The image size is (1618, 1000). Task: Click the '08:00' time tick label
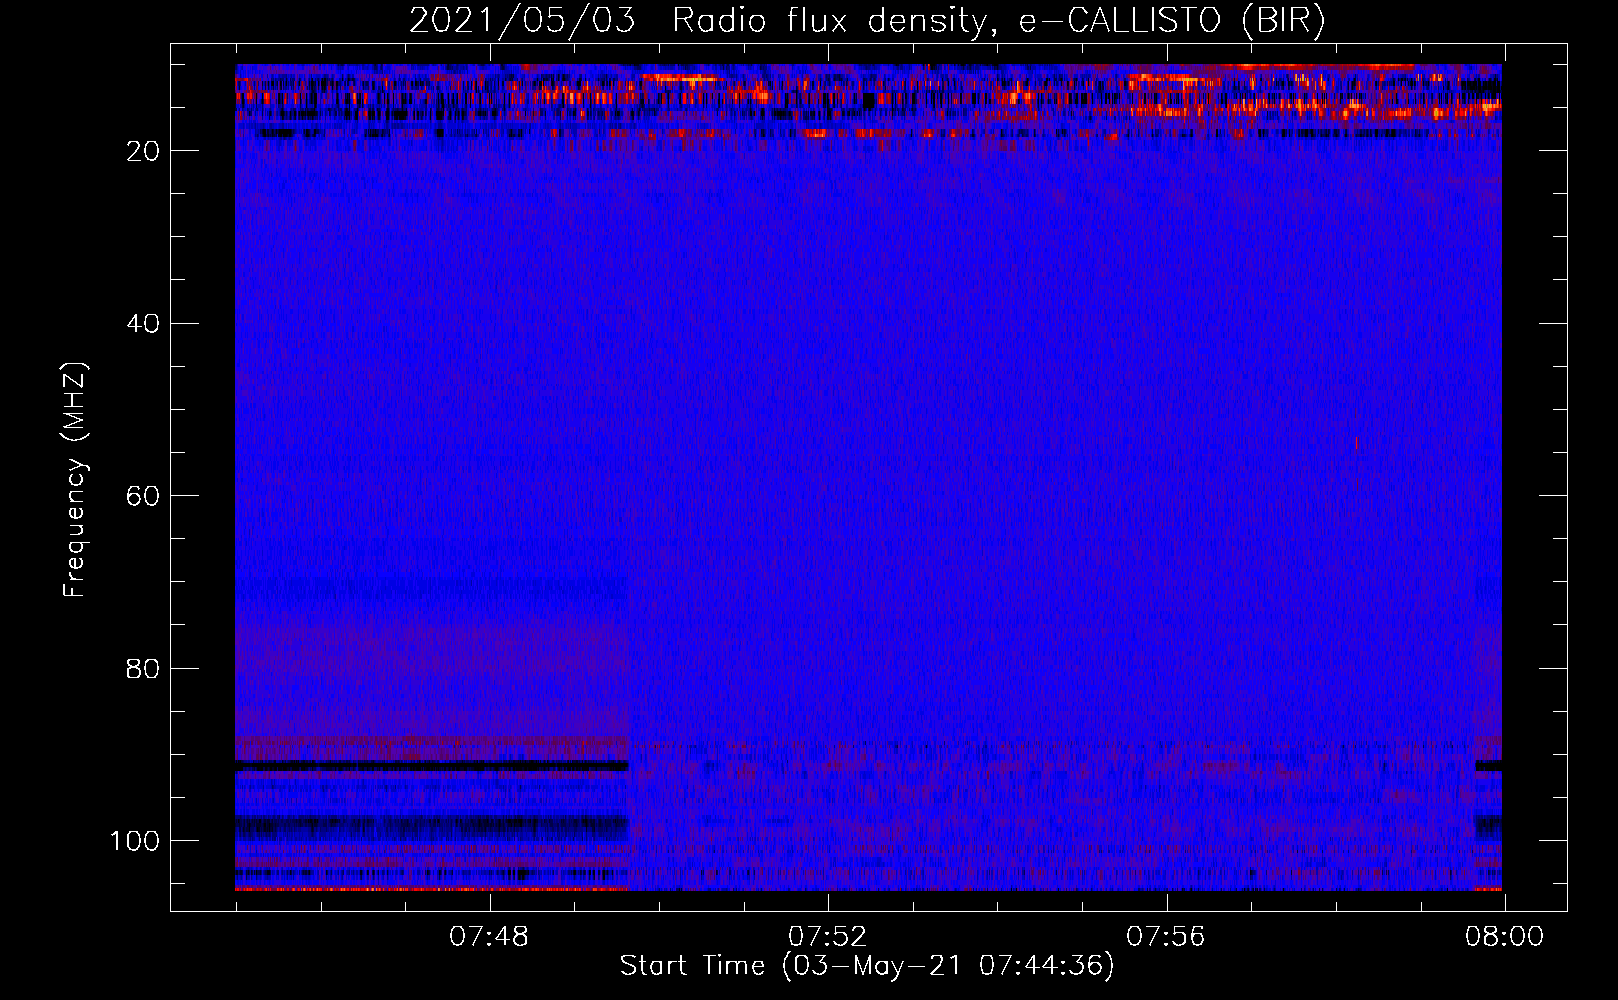coord(1504,937)
